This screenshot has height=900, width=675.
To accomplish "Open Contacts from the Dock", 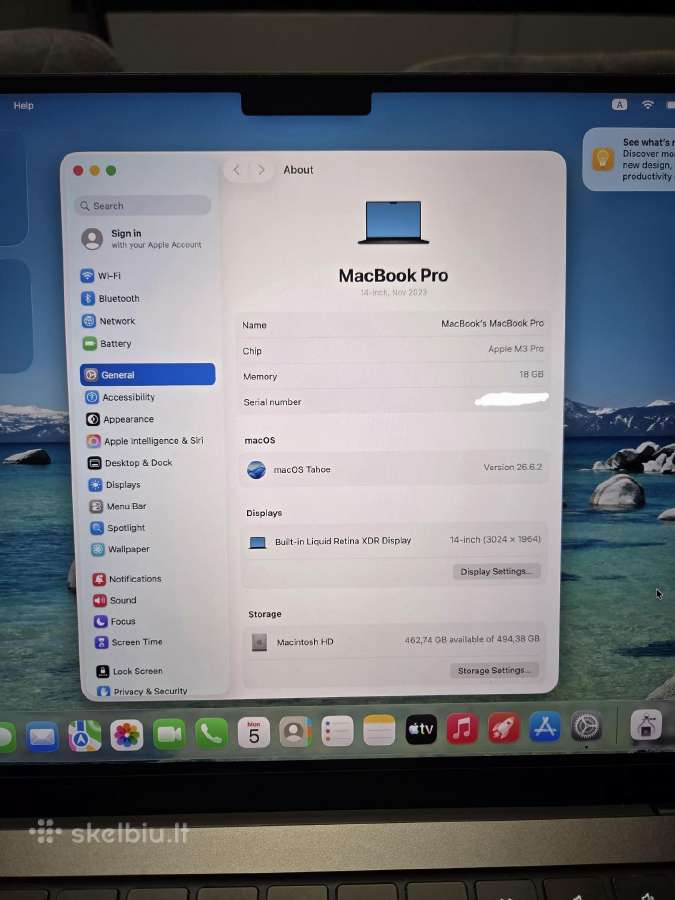I will [x=296, y=732].
